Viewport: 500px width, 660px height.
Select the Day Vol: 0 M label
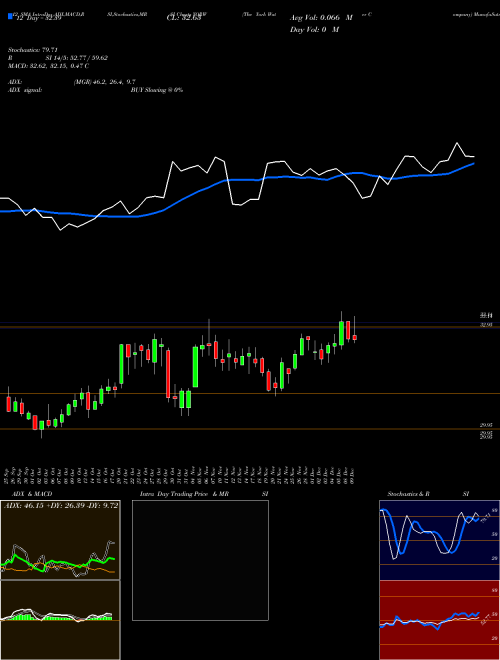(x=314, y=29)
